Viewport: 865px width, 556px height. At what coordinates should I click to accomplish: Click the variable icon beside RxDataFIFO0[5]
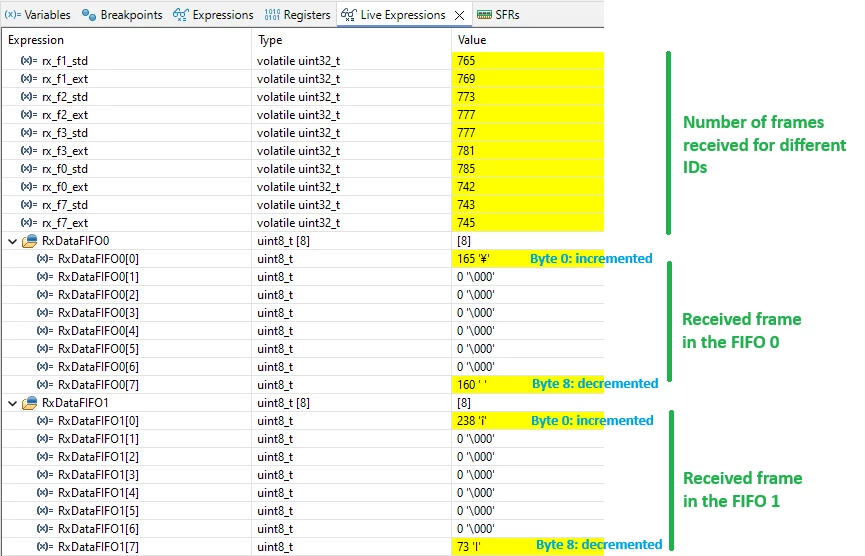pyautogui.click(x=45, y=349)
